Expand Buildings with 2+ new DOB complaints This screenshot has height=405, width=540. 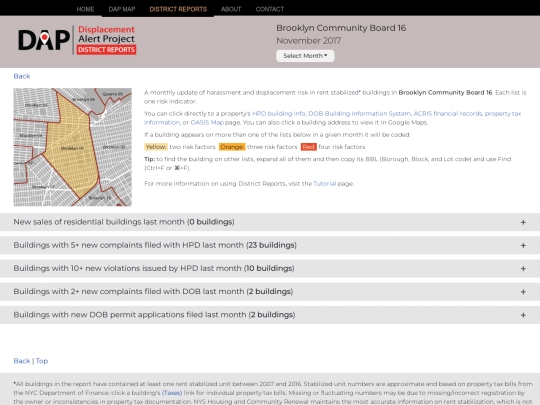[x=270, y=292]
